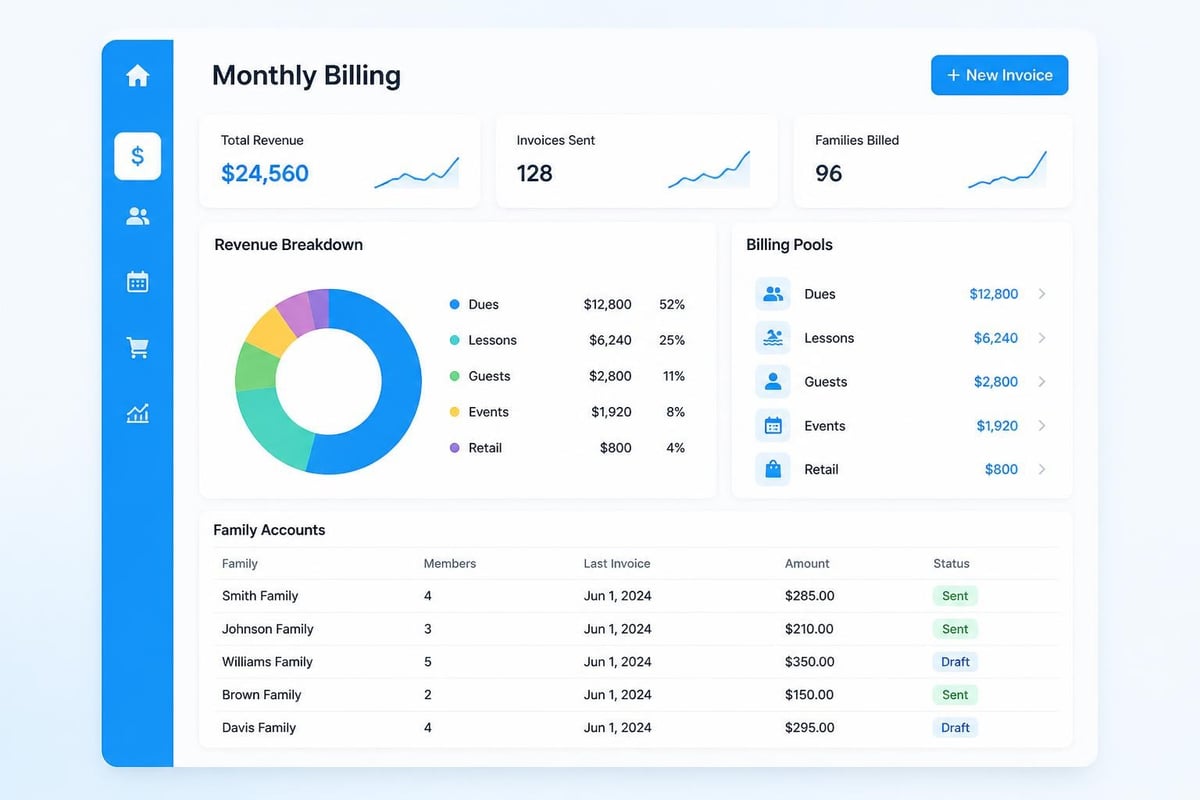The width and height of the screenshot is (1200, 800).
Task: Click the 96 families billed value
Action: point(828,173)
